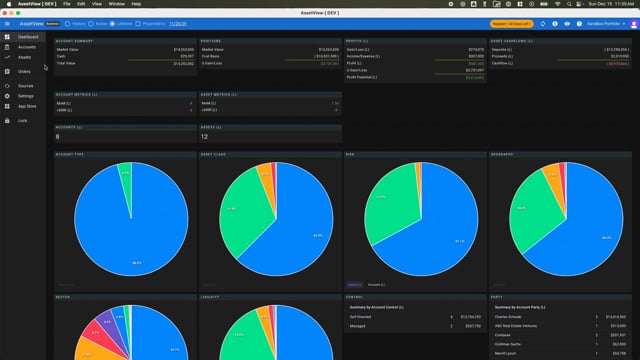This screenshot has width=640, height=360.
Task: Select the History radio button
Action: (67, 24)
